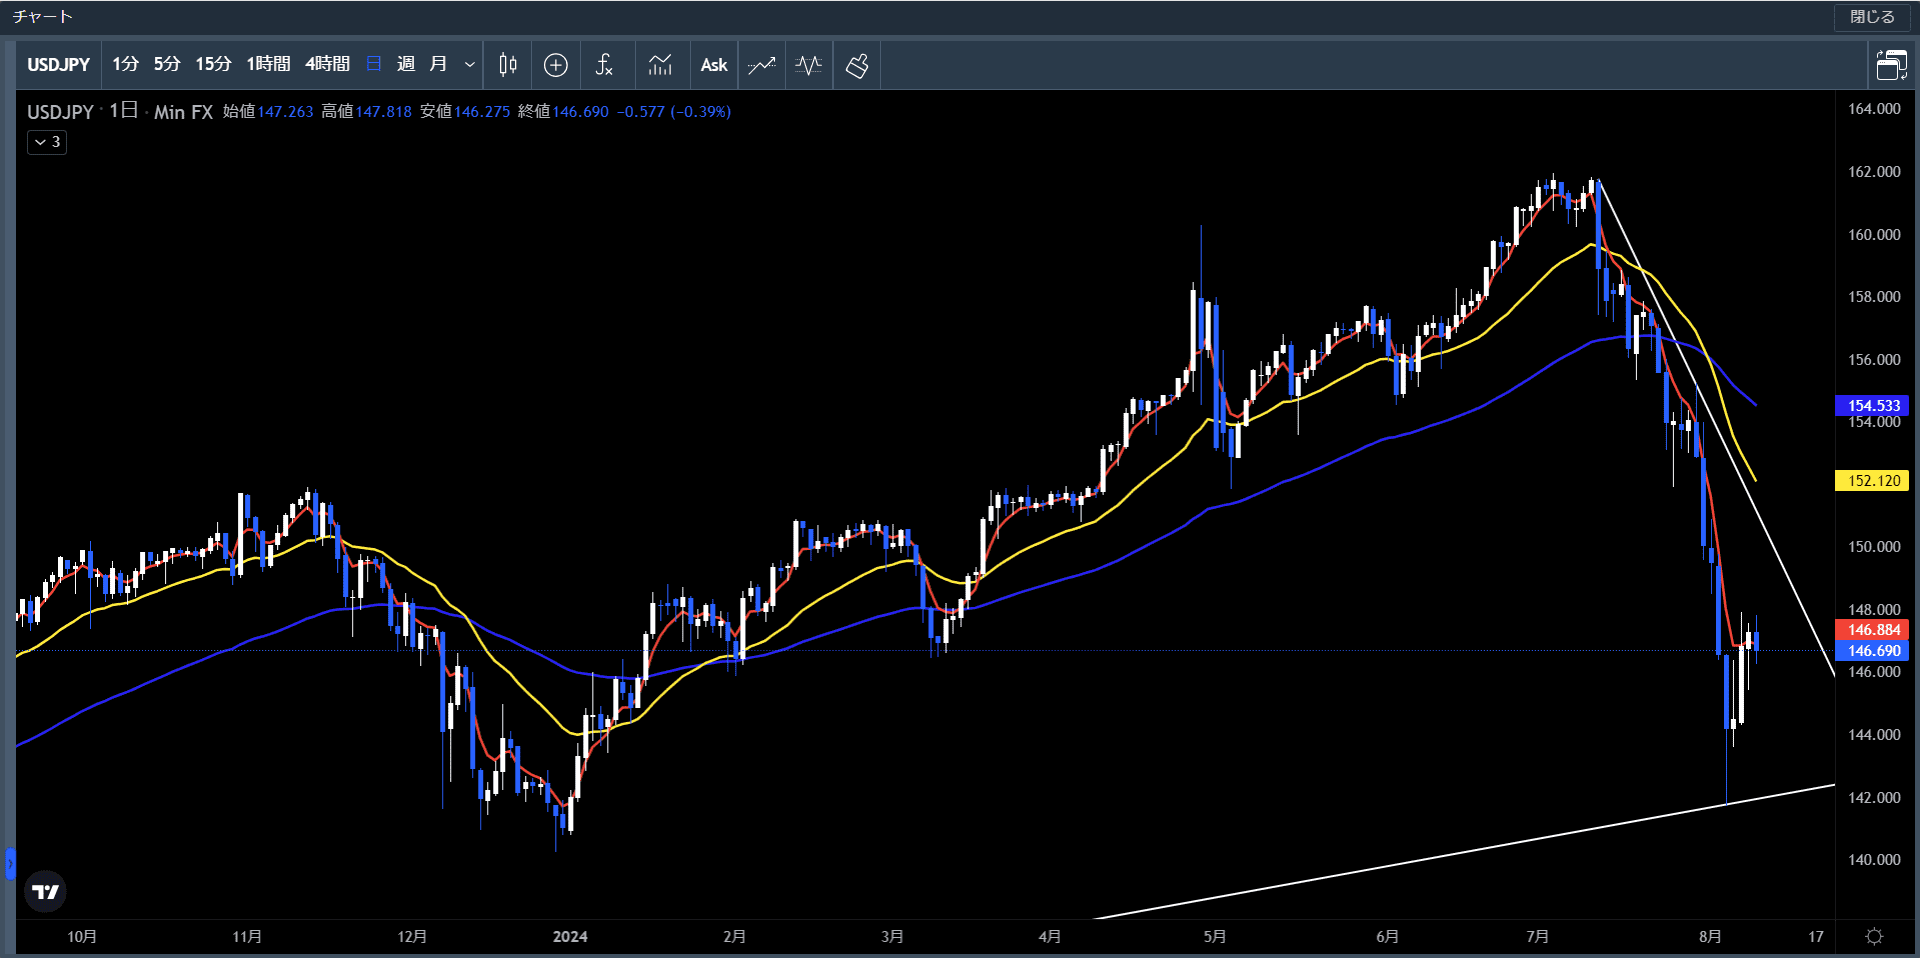The image size is (1920, 958).
Task: Click the 2024 label on time axis
Action: click(570, 937)
